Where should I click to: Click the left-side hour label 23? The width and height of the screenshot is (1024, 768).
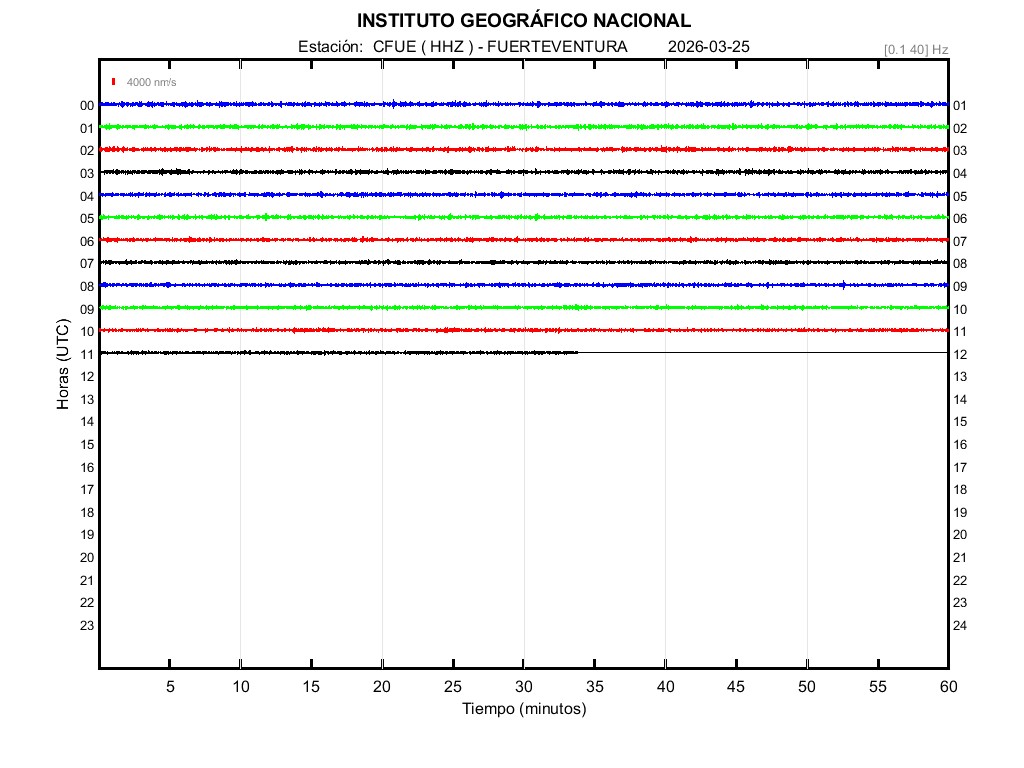coord(87,626)
